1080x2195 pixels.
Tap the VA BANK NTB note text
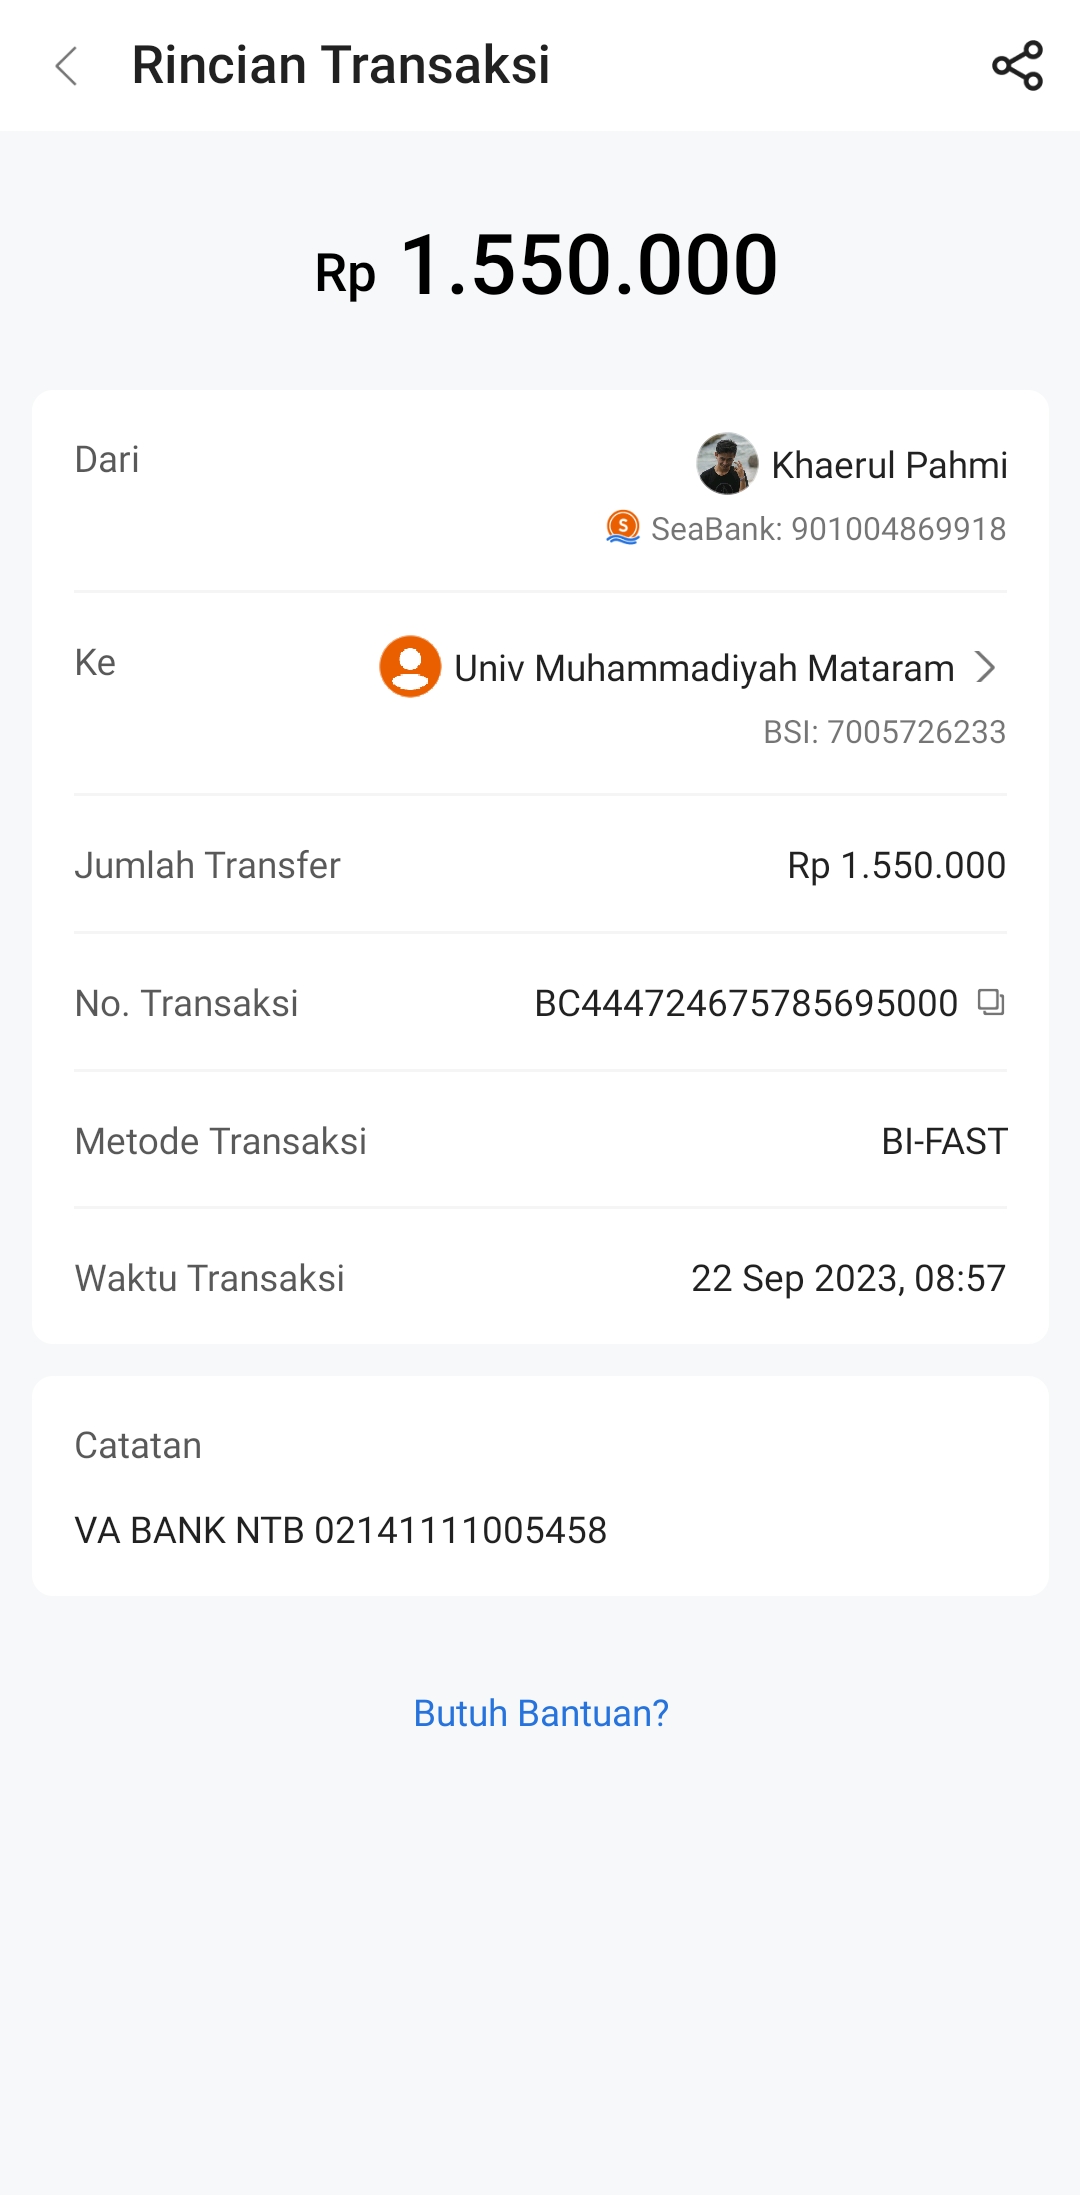pos(341,1530)
